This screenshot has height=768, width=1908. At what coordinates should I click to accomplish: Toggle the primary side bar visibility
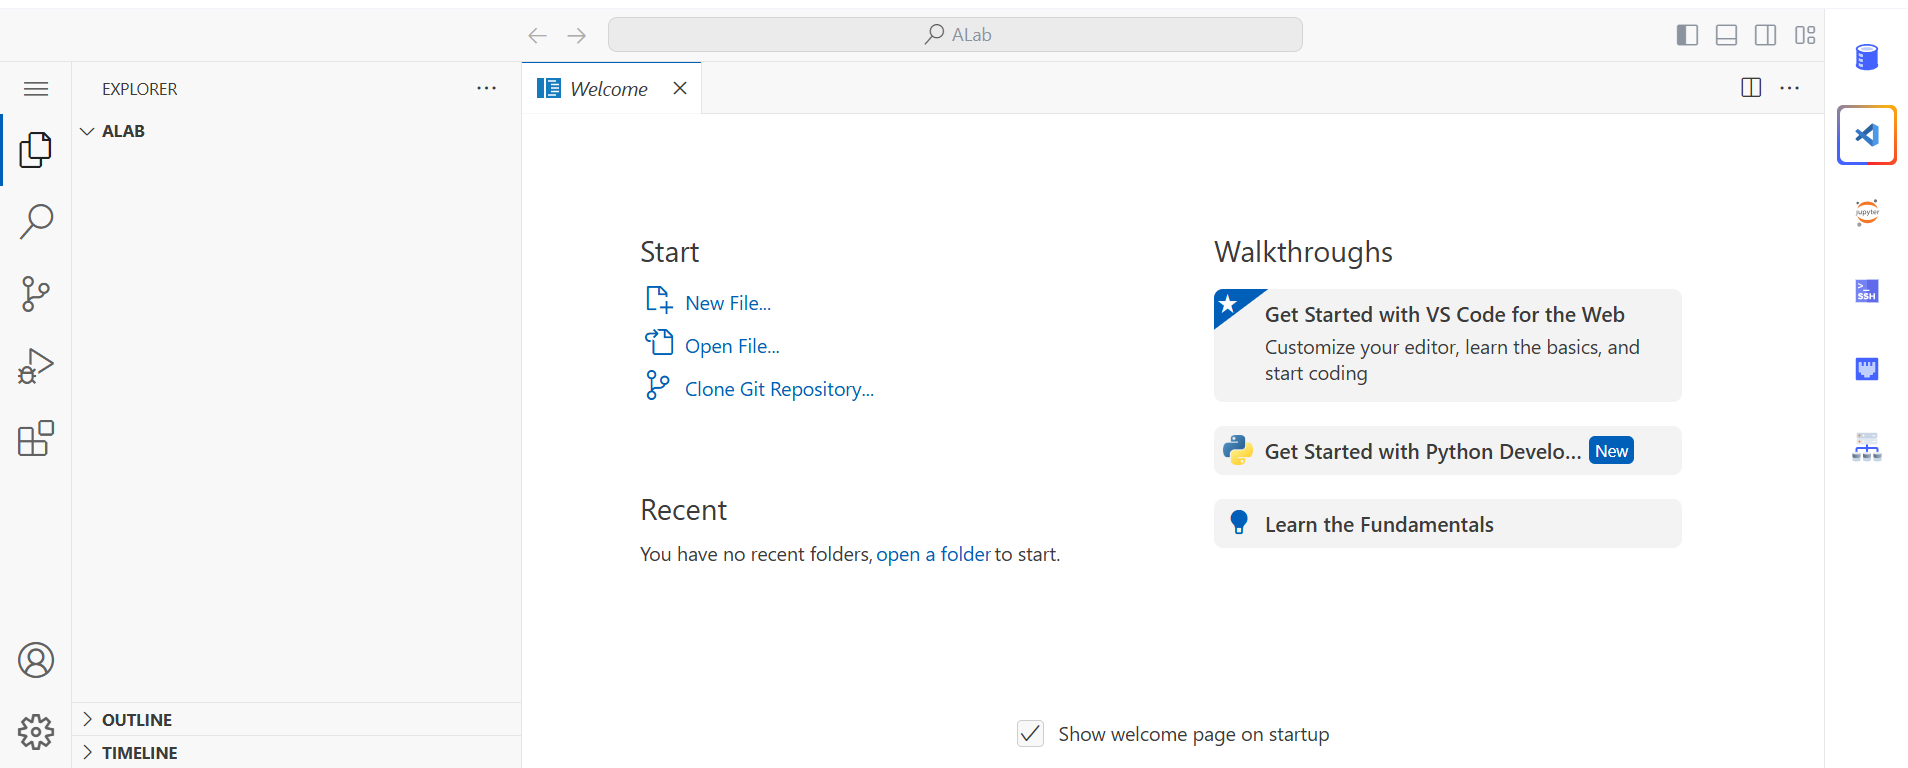click(x=1687, y=35)
